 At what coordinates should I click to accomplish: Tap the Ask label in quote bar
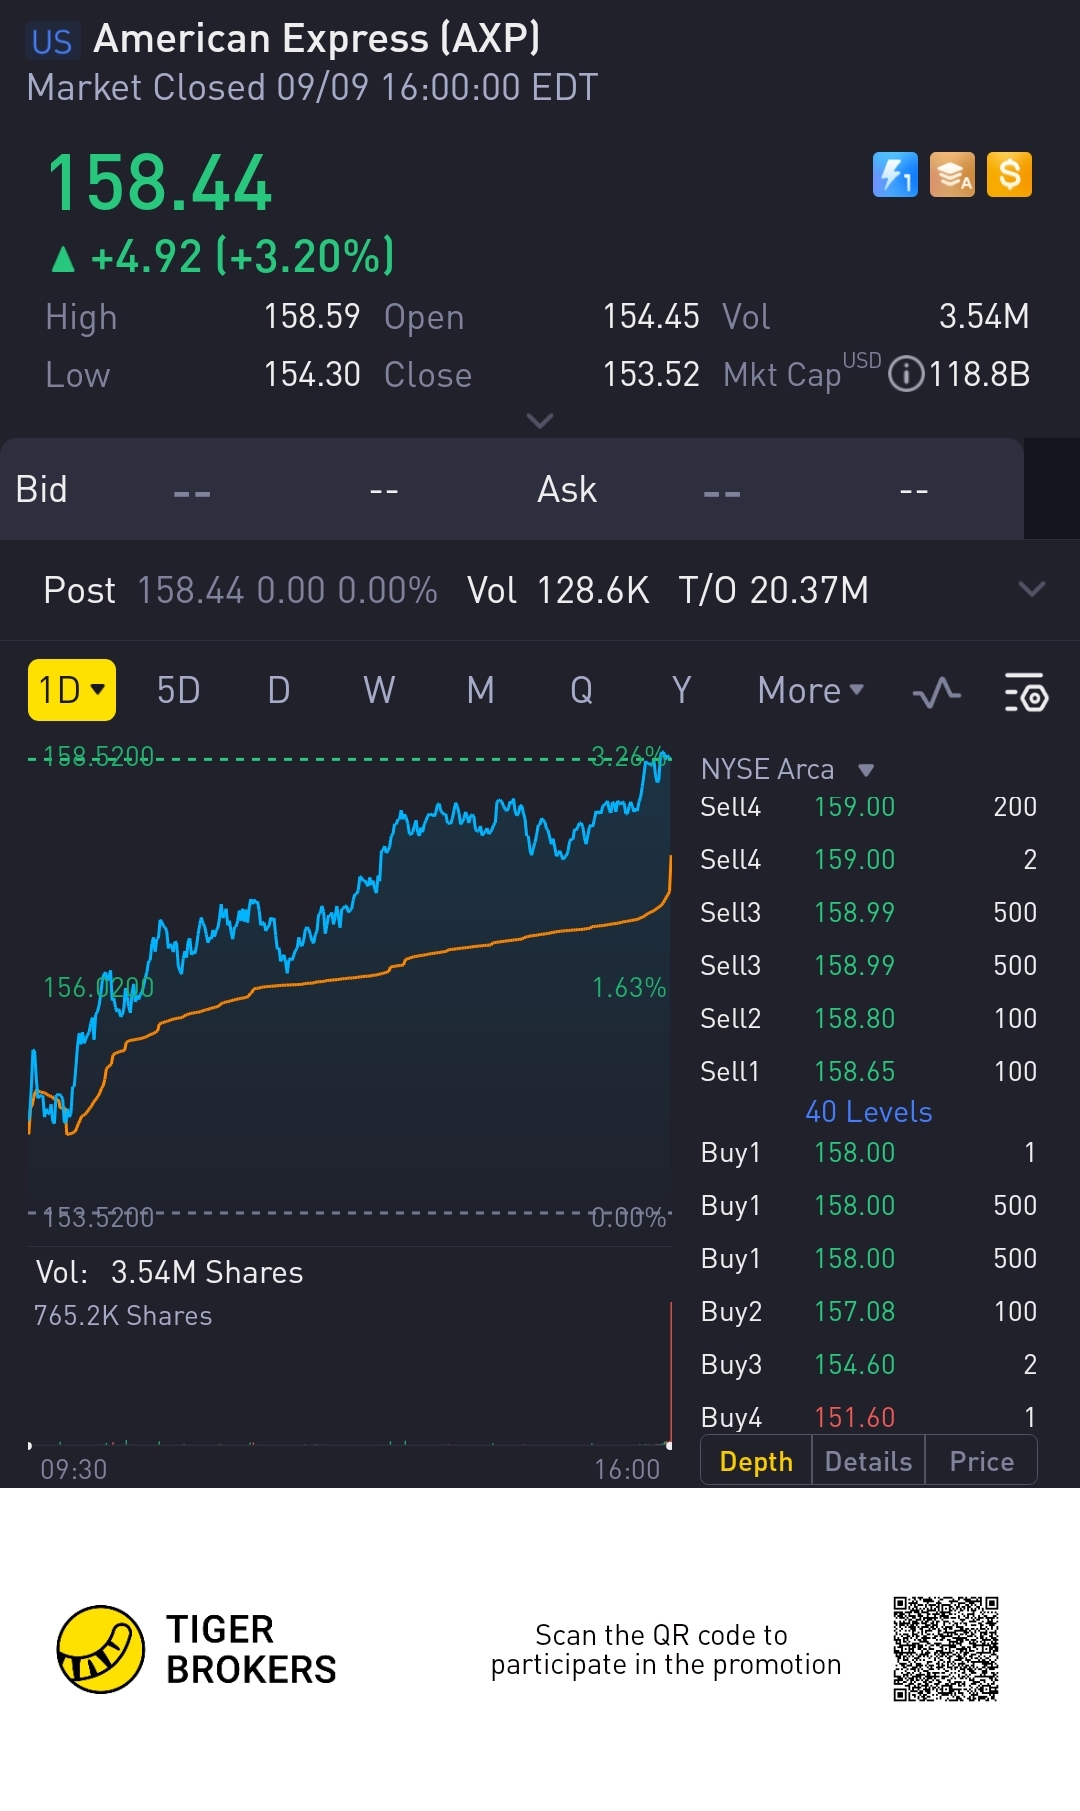point(567,490)
